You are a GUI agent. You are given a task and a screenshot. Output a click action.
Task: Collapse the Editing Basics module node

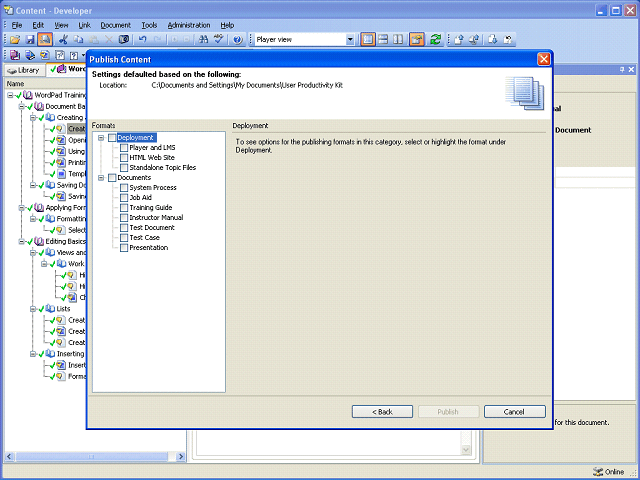(x=22, y=242)
